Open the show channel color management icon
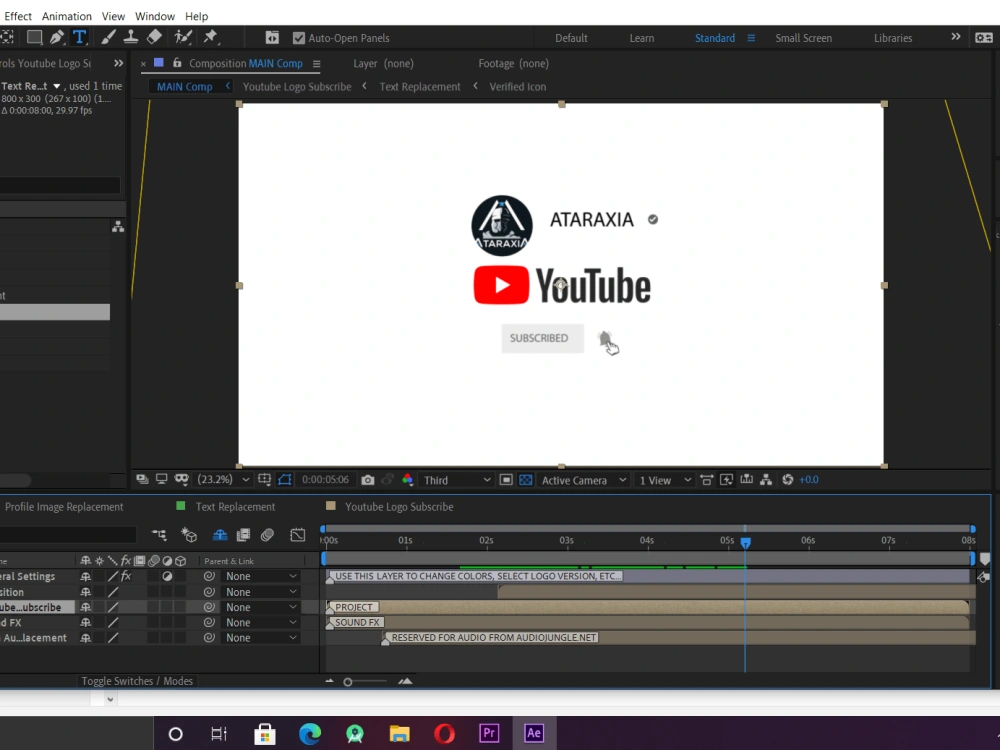The height and width of the screenshot is (750, 1000). [408, 480]
